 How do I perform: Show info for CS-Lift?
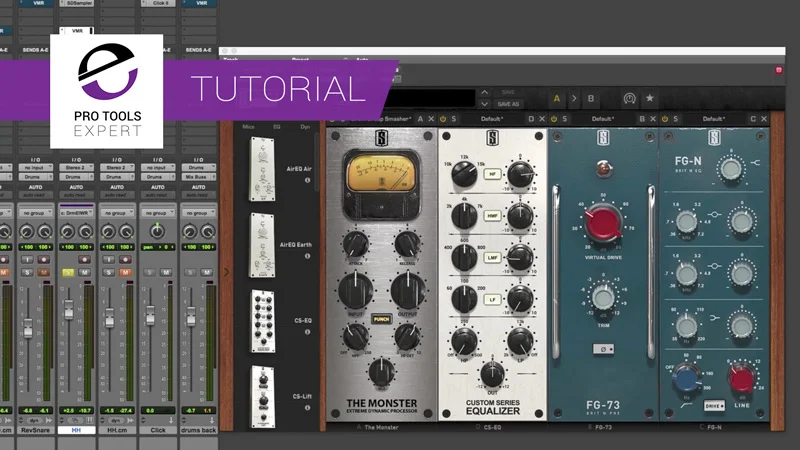308,408
